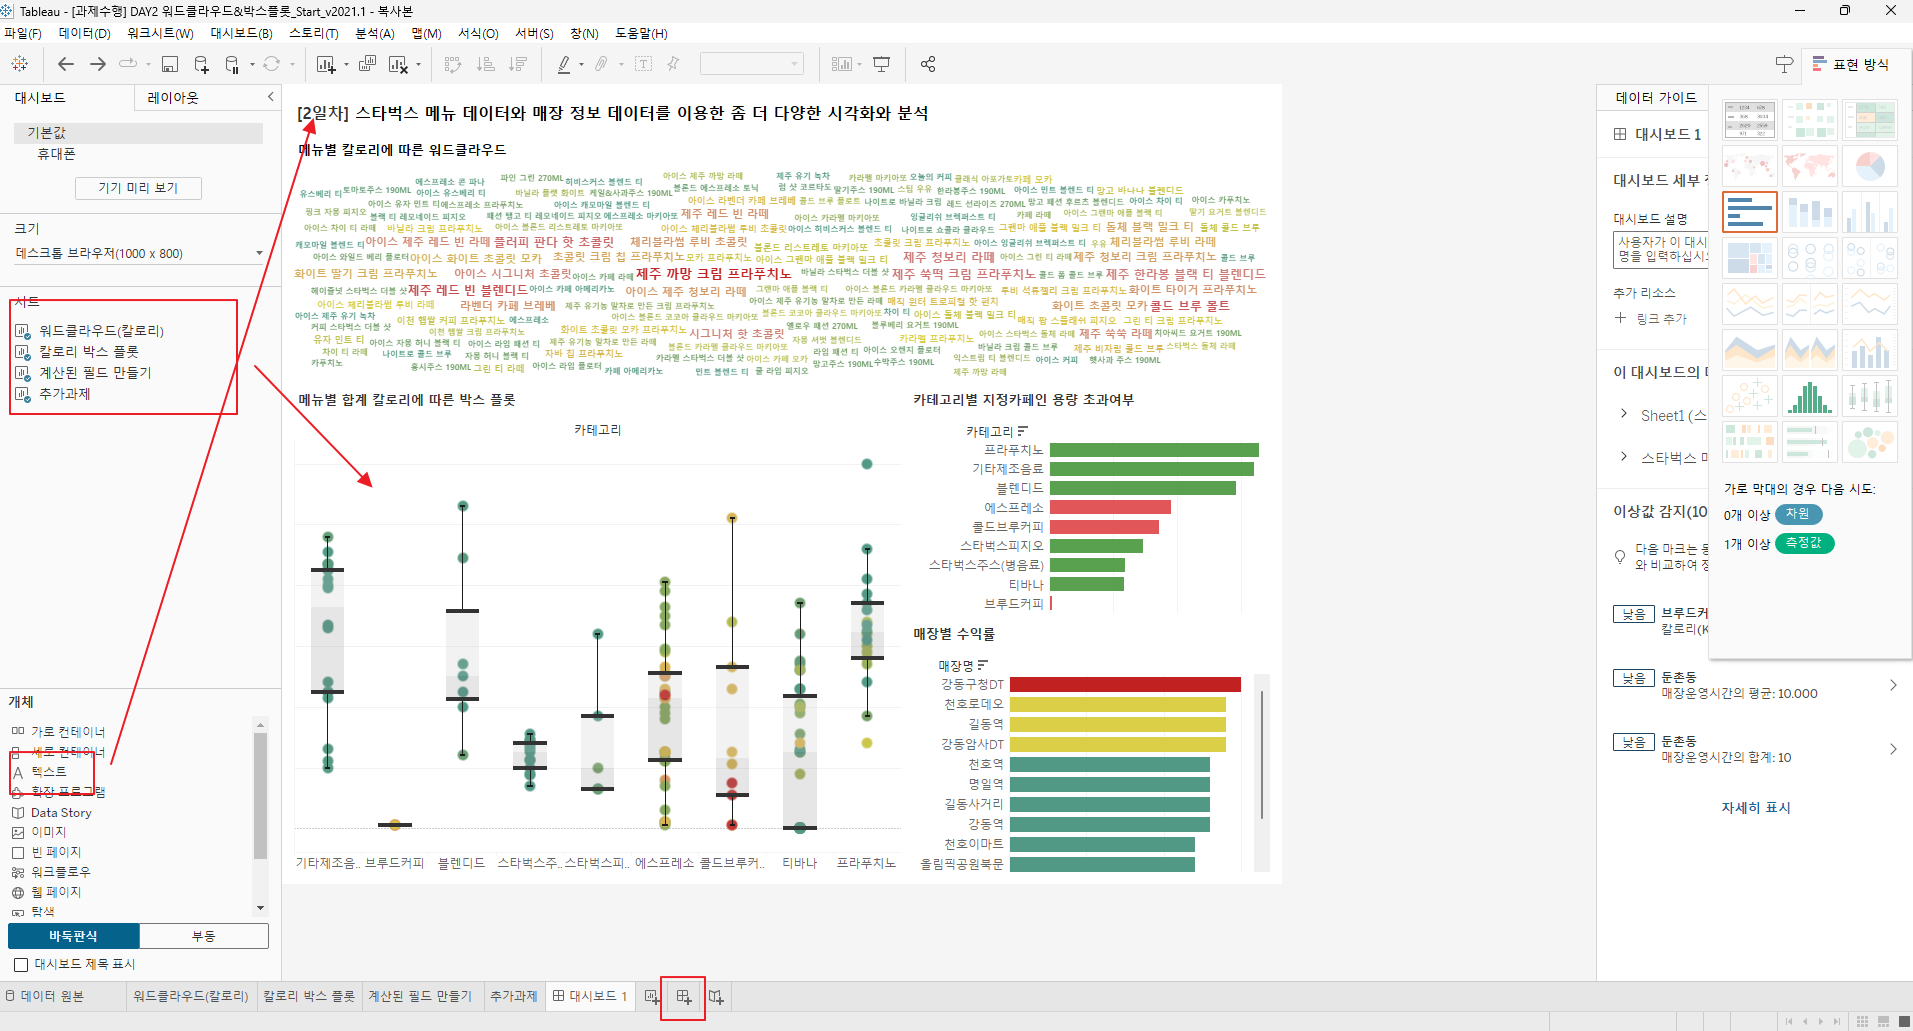Click the Tableau start page logo icon
Viewport: 1913px width, 1031px height.
coord(19,64)
